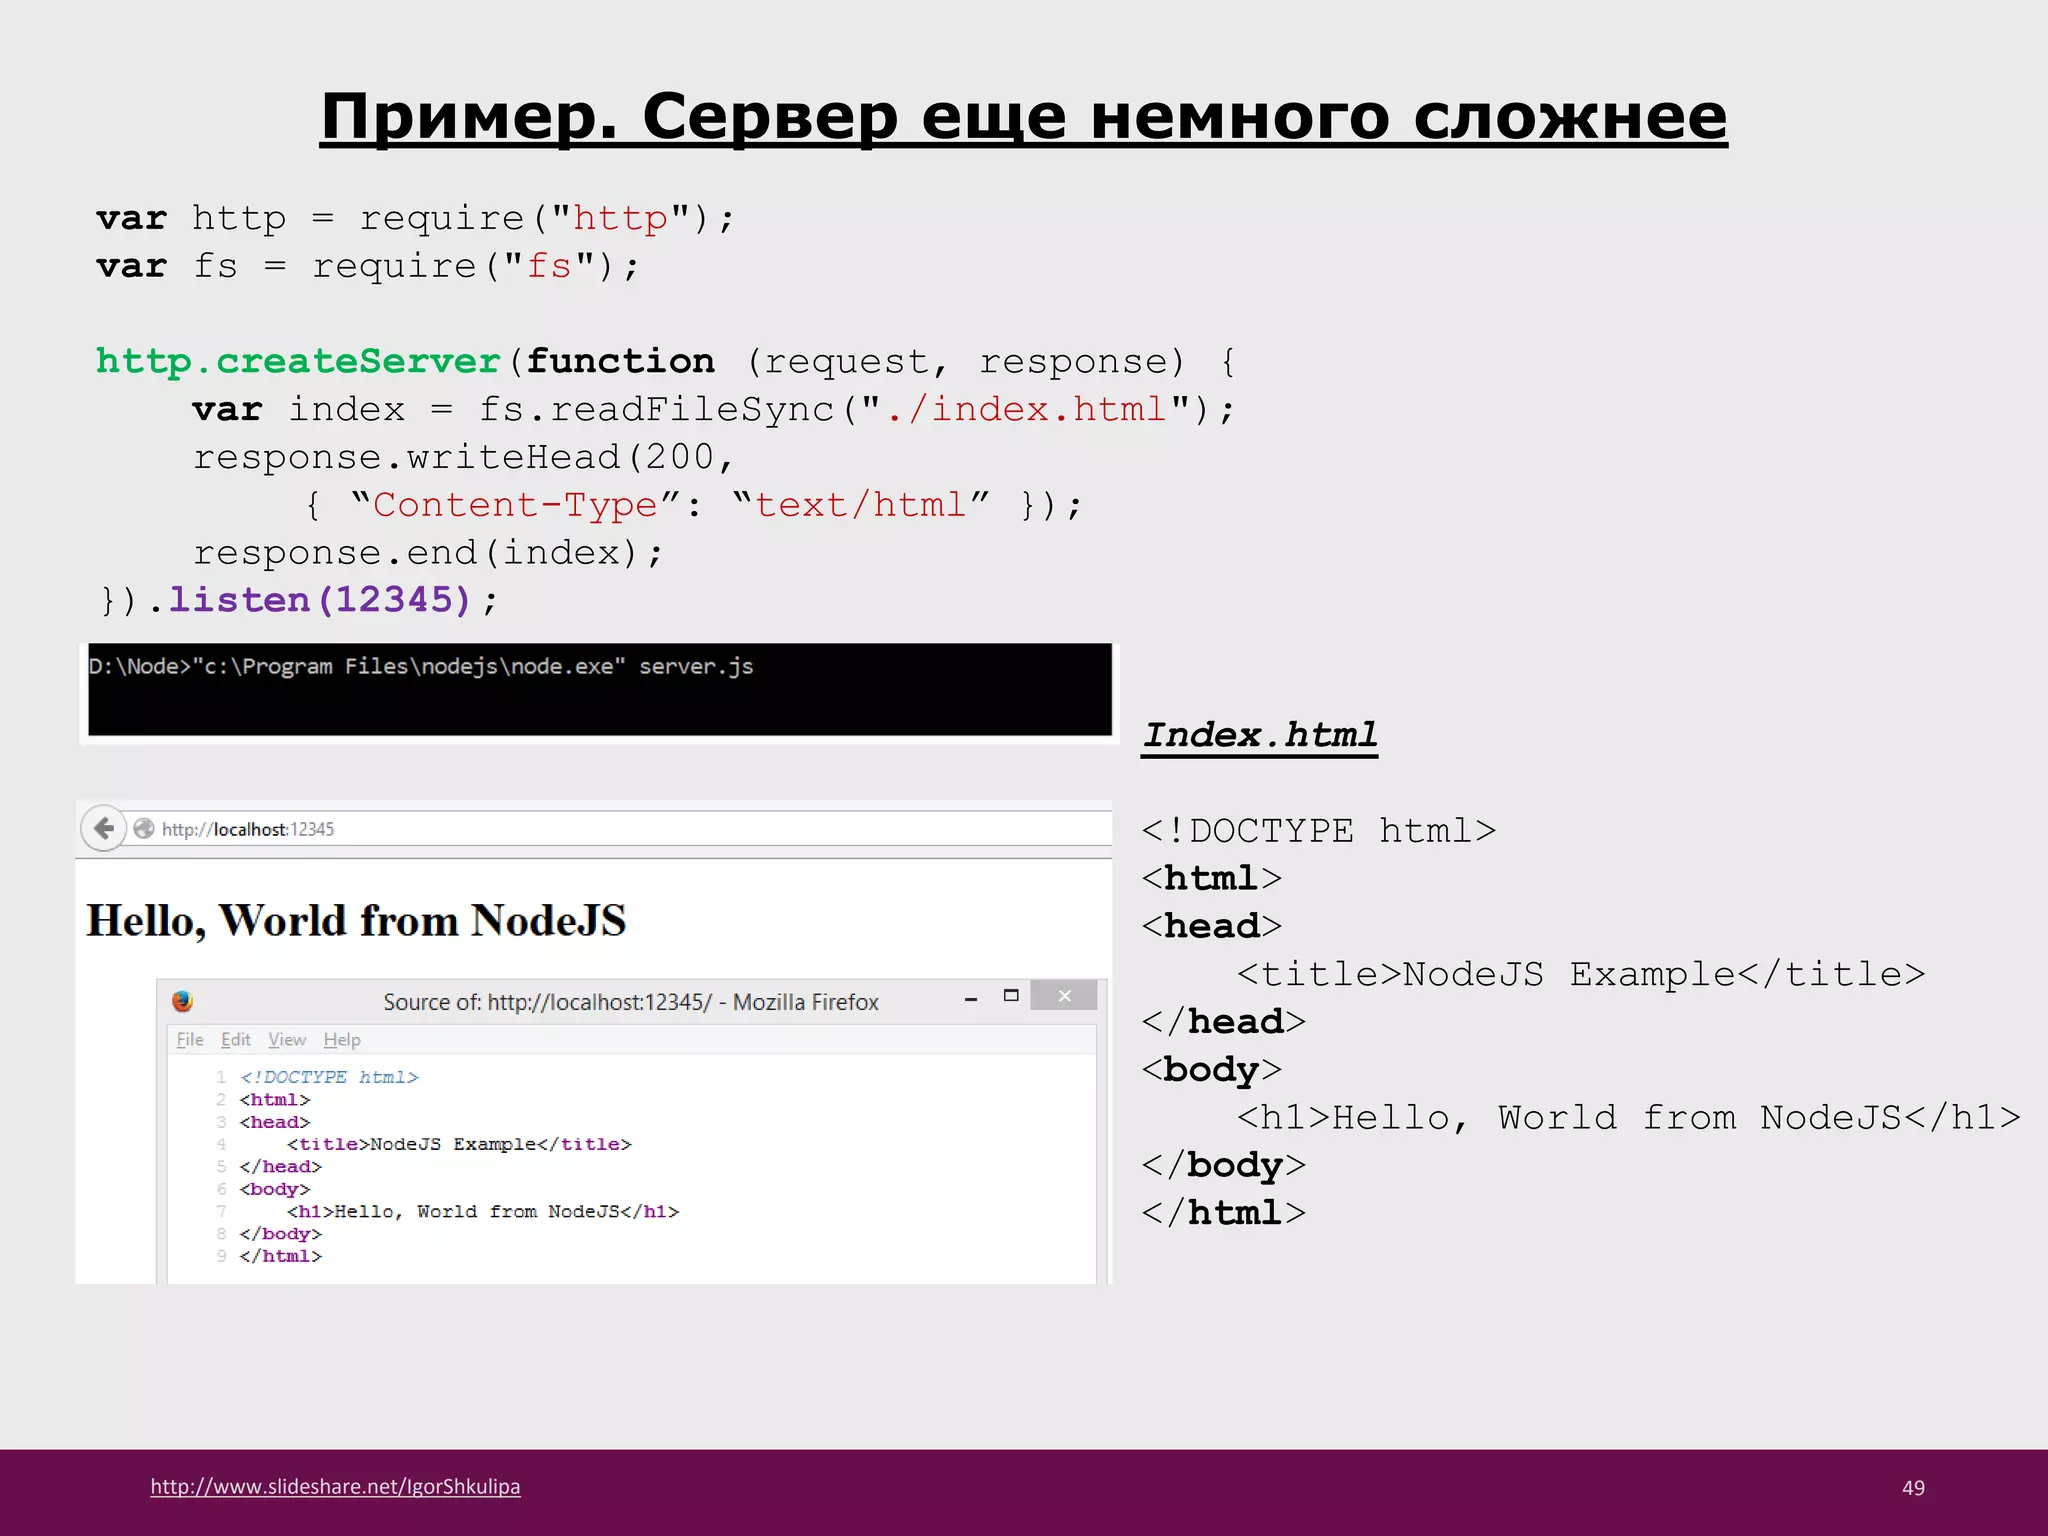Click the Index.html heading
The width and height of the screenshot is (2048, 1536).
pos(1259,736)
